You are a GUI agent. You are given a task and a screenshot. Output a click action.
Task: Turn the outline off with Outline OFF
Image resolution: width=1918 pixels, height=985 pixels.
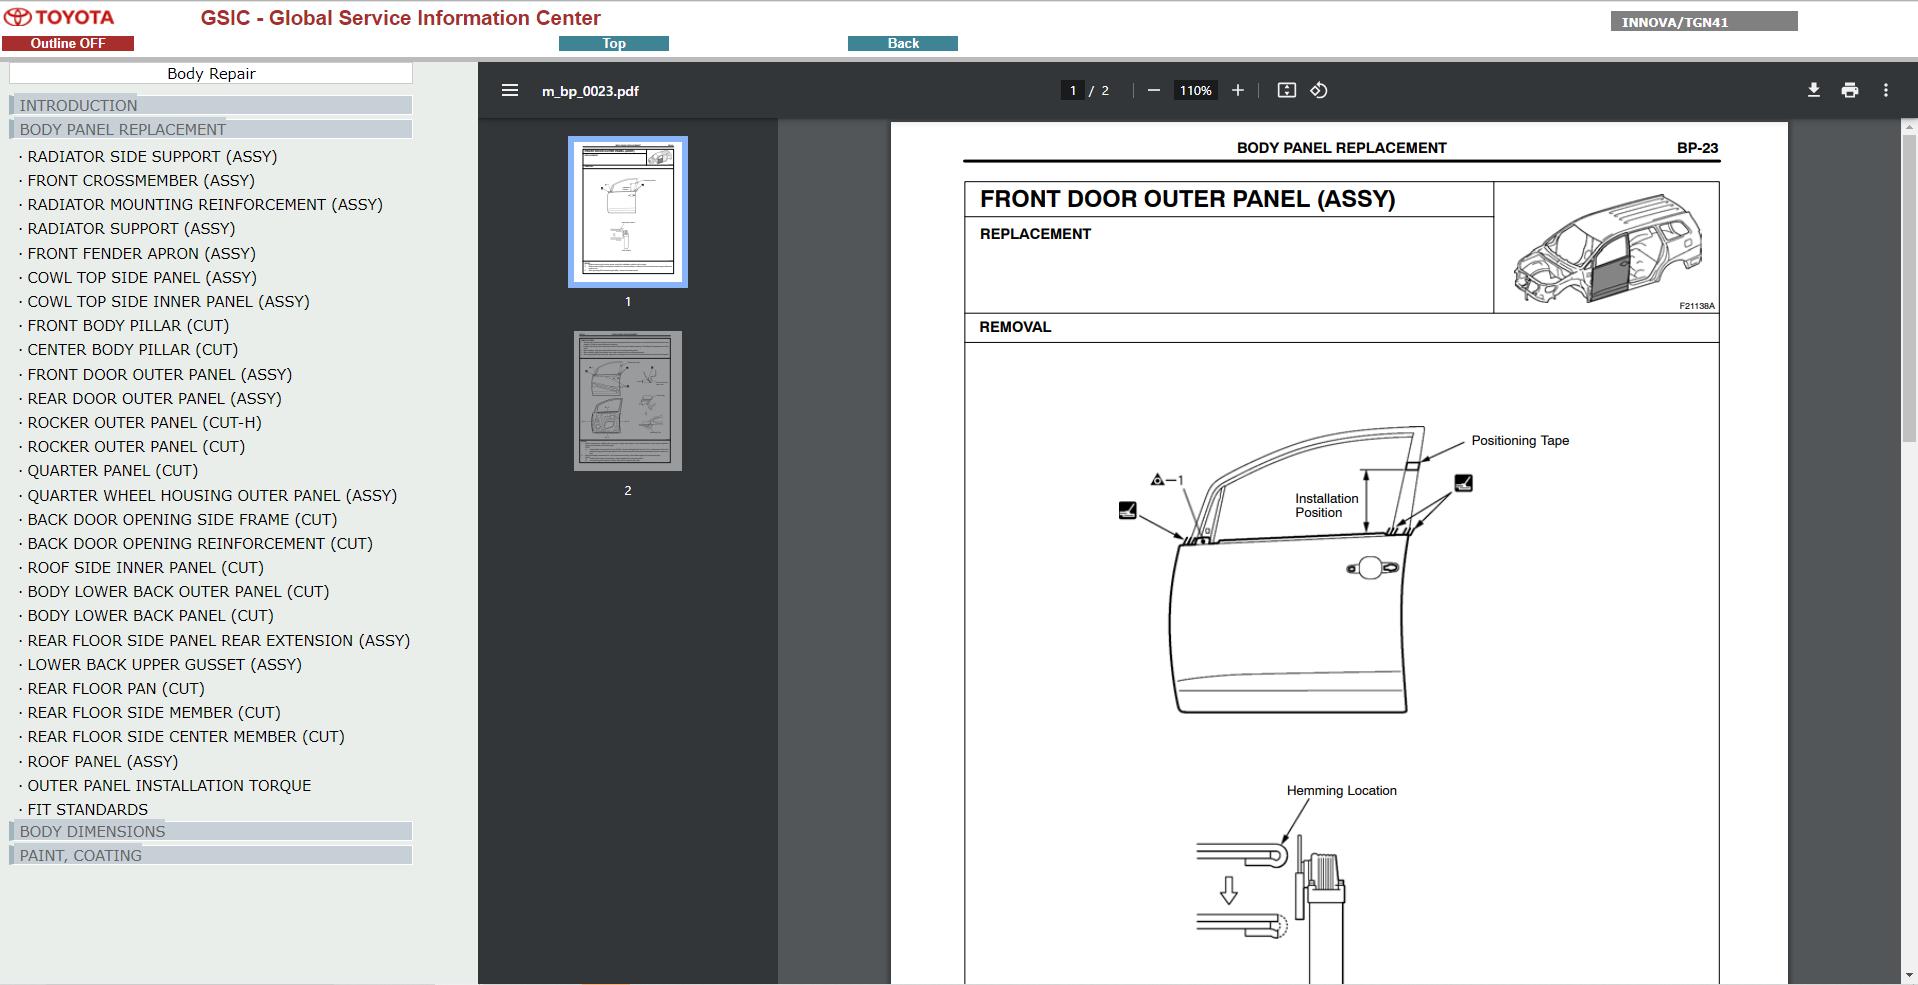pyautogui.click(x=68, y=43)
